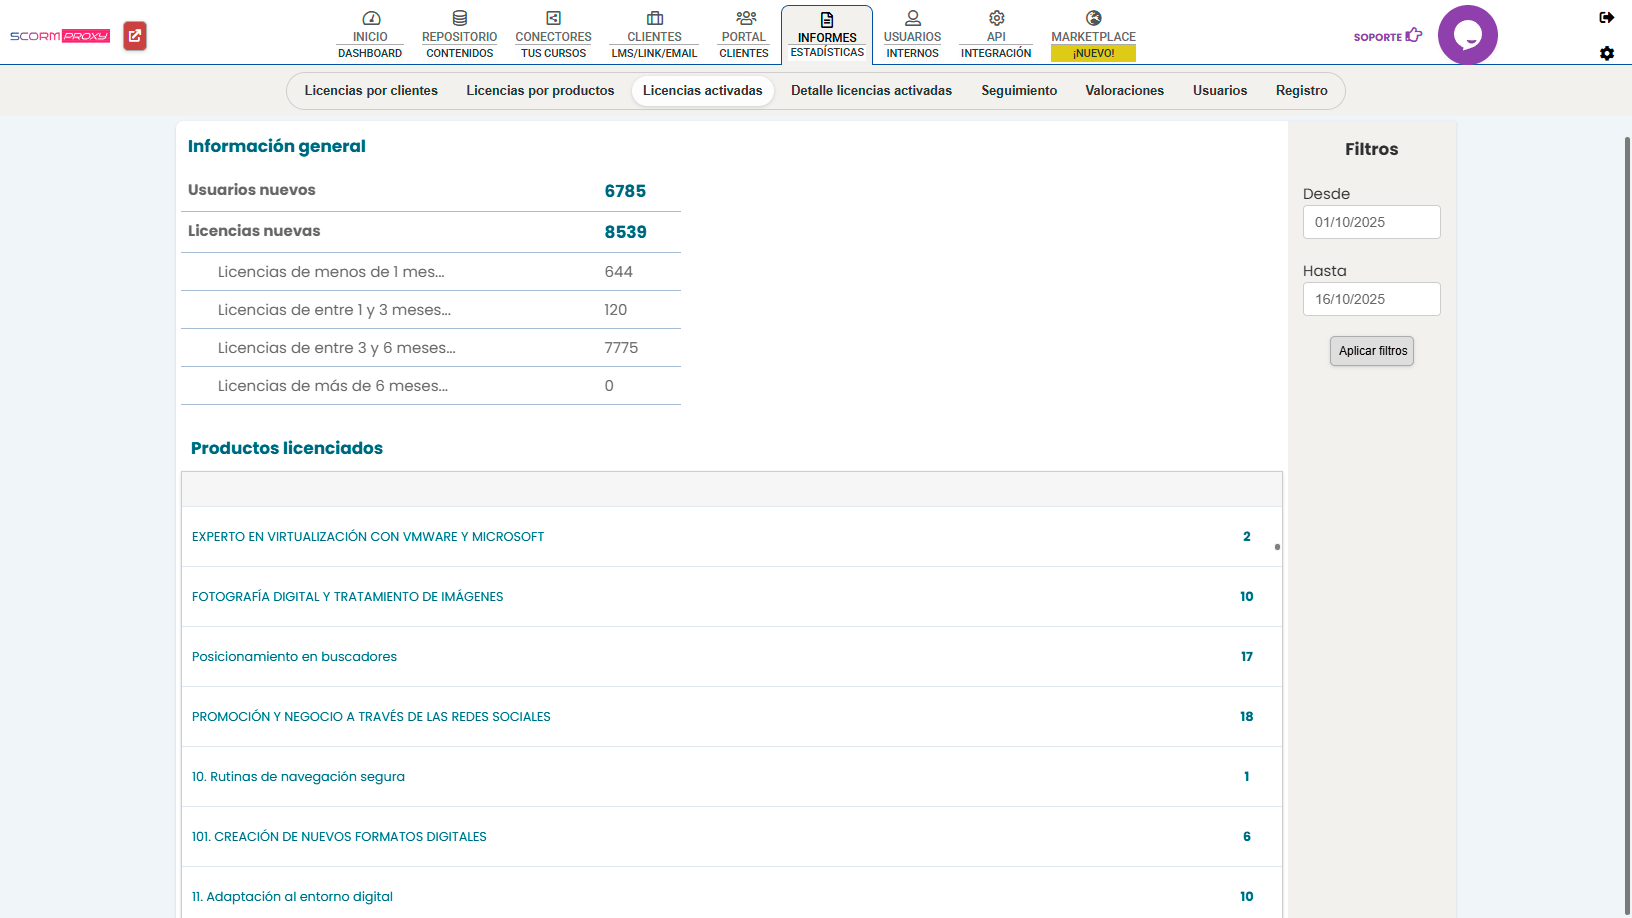
Task: Click the Conectores share icon
Action: click(553, 18)
